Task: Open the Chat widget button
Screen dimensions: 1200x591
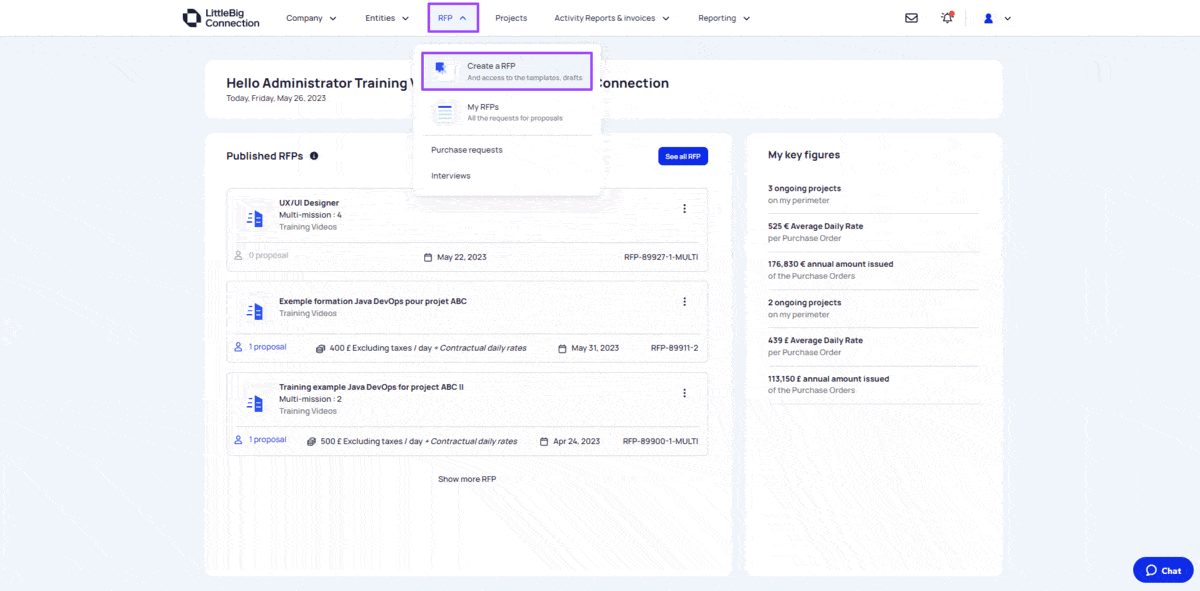Action: 1163,570
